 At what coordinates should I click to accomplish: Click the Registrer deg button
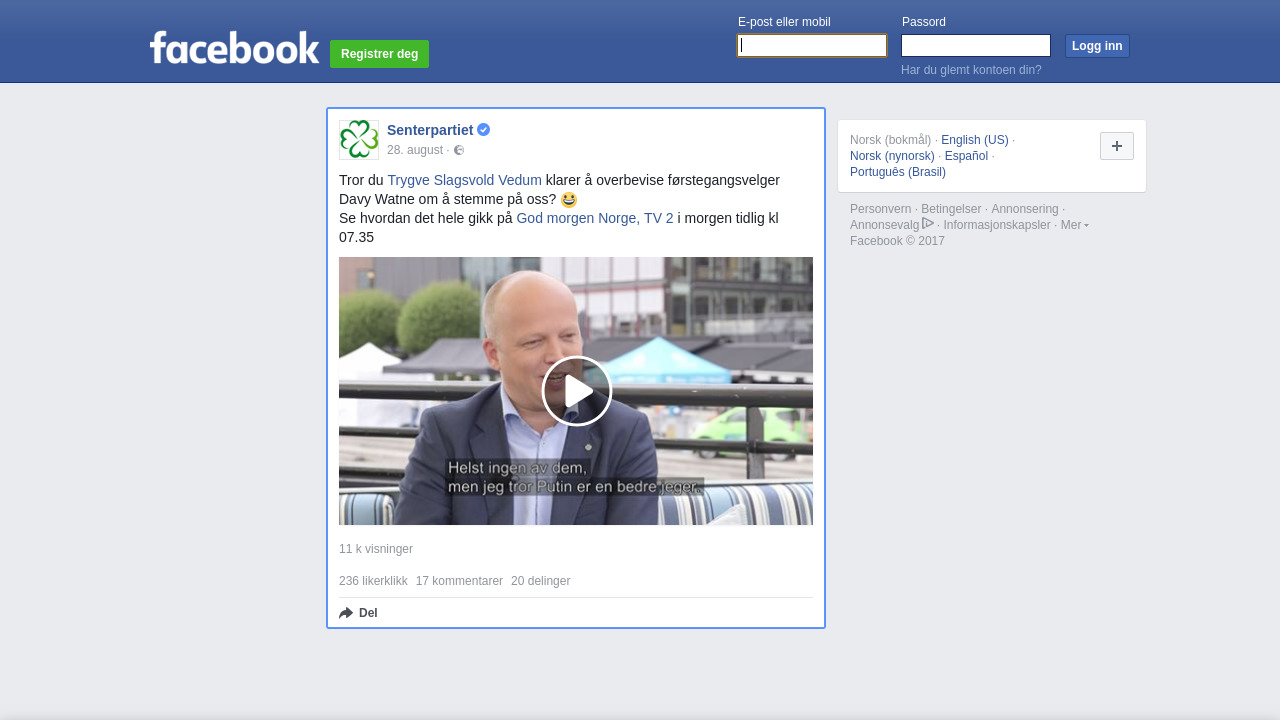(x=379, y=54)
